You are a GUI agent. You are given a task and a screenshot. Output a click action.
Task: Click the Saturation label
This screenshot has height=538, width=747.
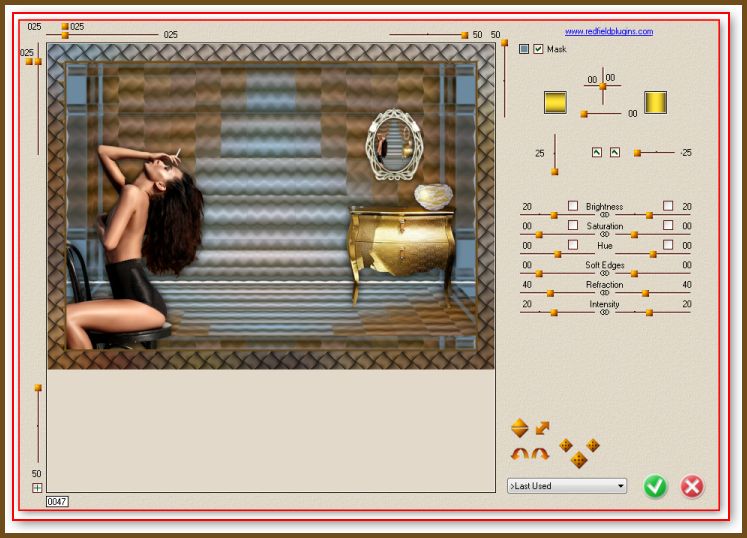[605, 226]
